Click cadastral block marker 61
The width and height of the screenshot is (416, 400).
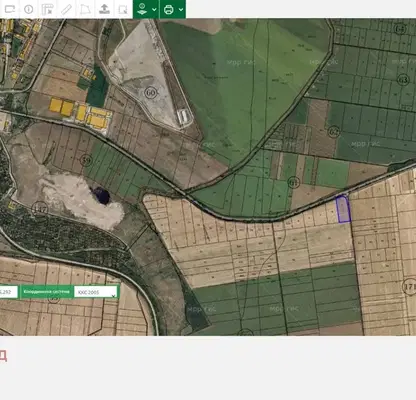(x=293, y=183)
